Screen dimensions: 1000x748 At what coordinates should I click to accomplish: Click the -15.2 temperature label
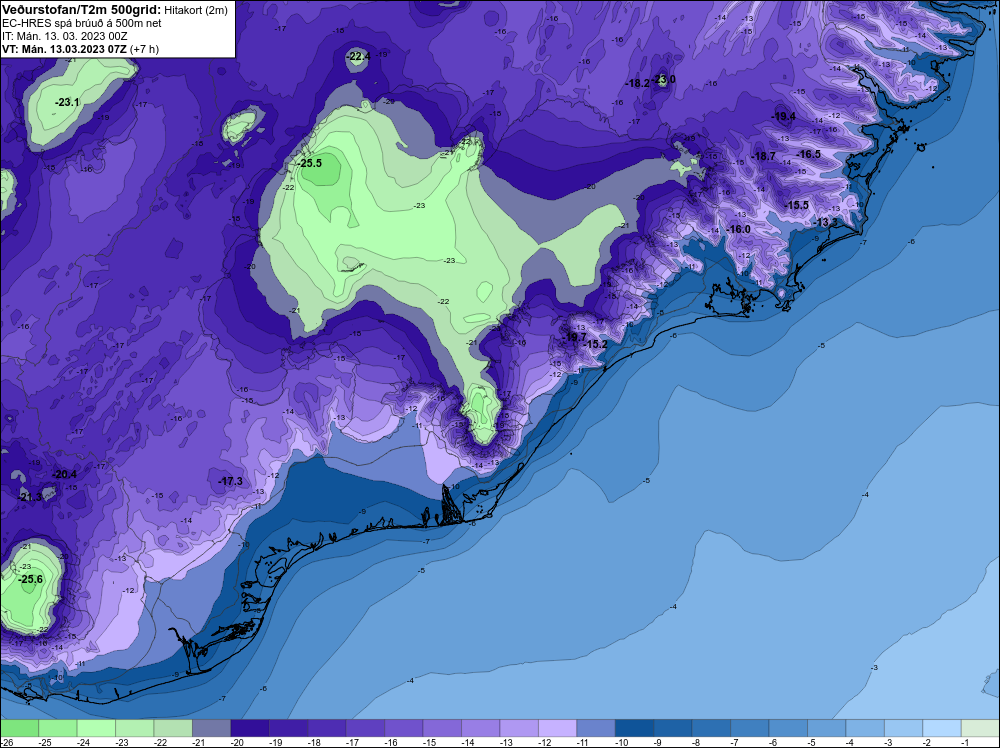[x=596, y=344]
